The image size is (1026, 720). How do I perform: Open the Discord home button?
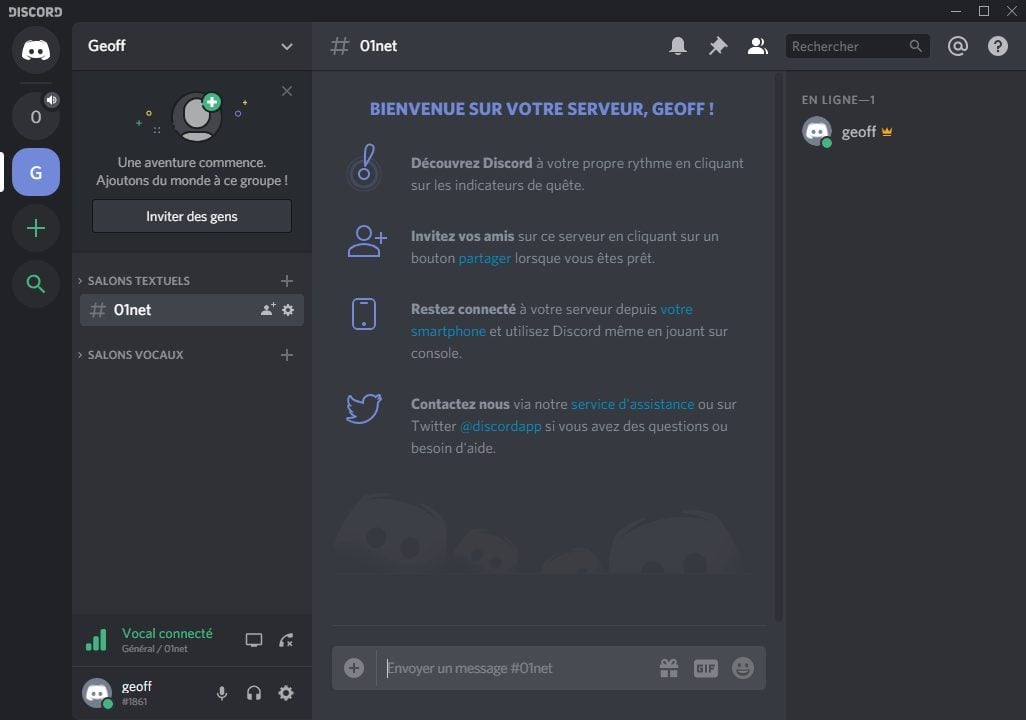pyautogui.click(x=36, y=50)
